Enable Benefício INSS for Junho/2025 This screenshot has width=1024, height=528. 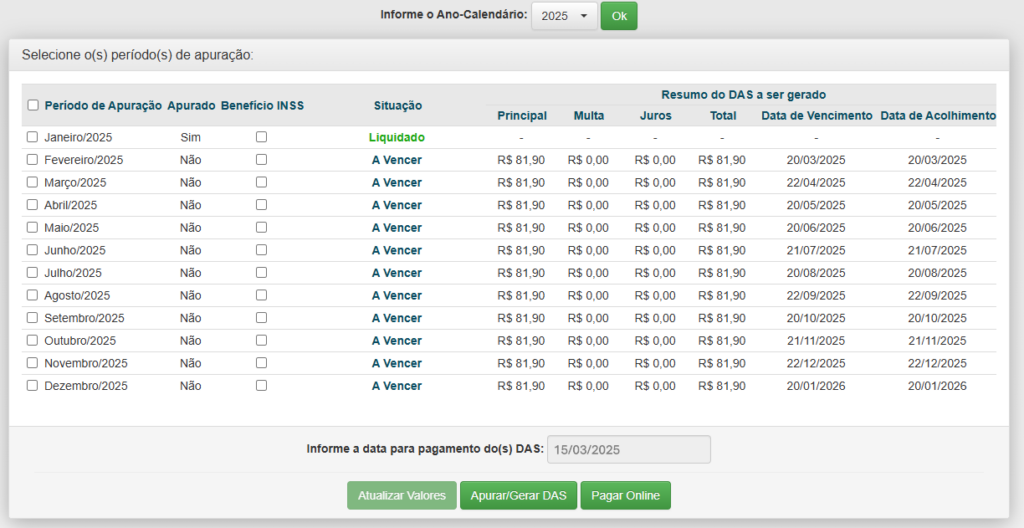[261, 250]
